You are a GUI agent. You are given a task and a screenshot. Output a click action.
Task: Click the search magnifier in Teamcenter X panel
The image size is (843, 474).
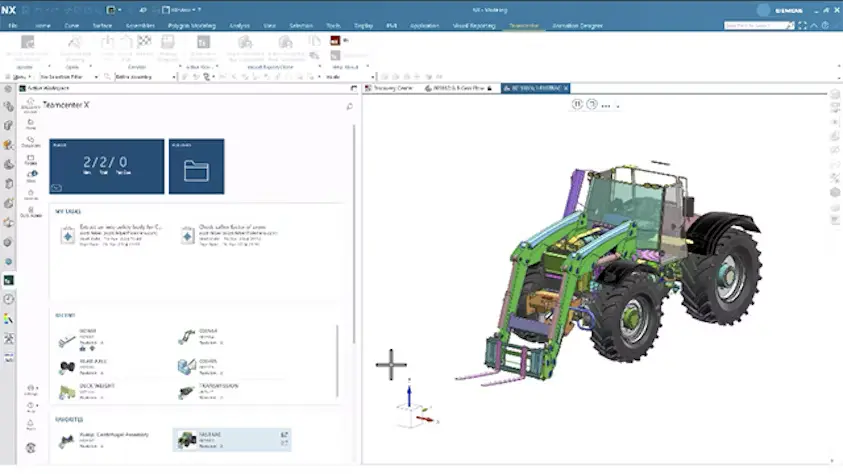pyautogui.click(x=350, y=105)
